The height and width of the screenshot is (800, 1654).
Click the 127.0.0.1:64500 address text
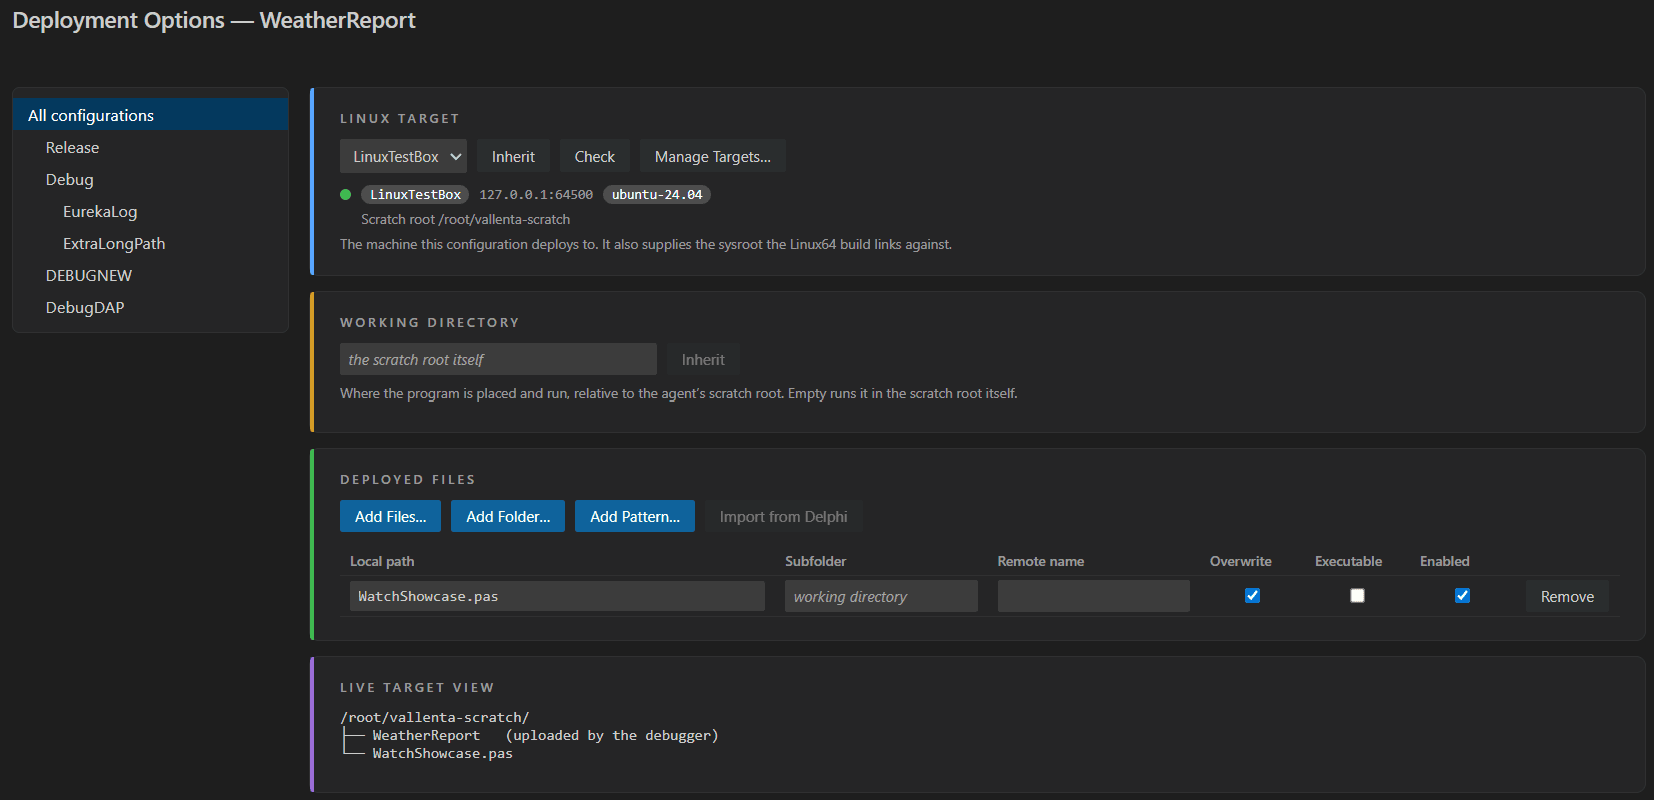tap(536, 195)
